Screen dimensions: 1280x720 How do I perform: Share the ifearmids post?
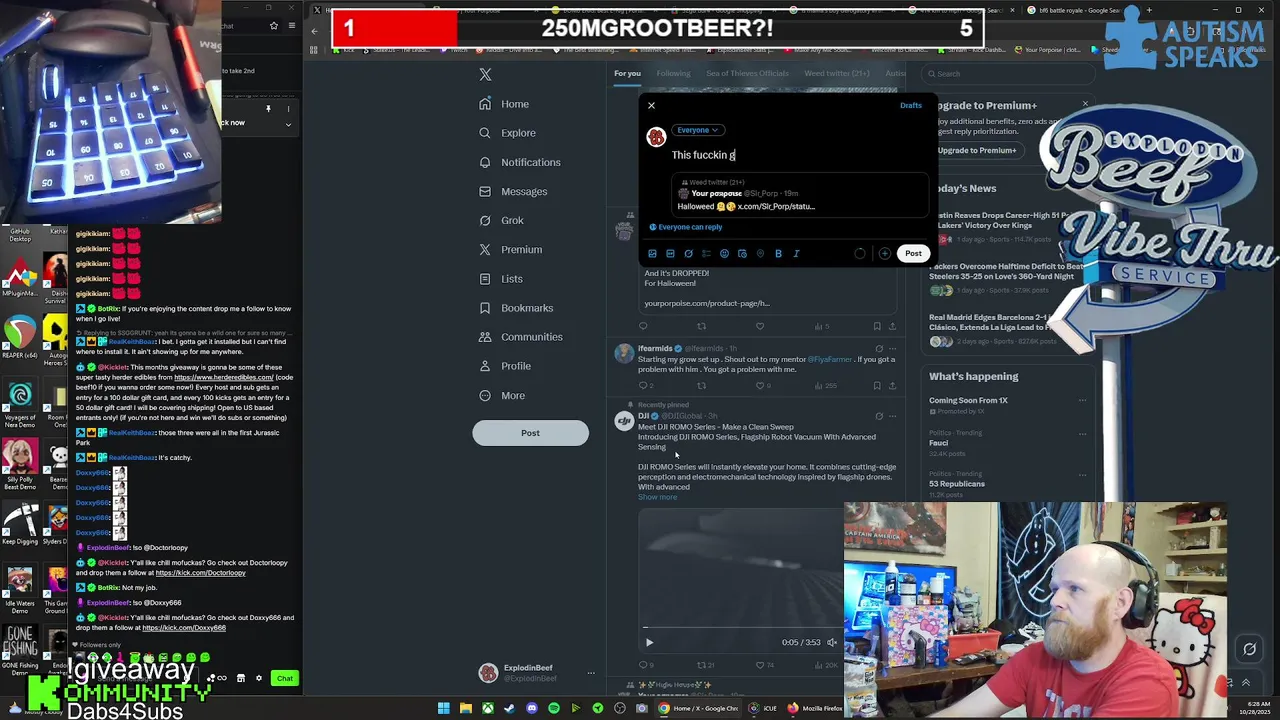(x=892, y=385)
